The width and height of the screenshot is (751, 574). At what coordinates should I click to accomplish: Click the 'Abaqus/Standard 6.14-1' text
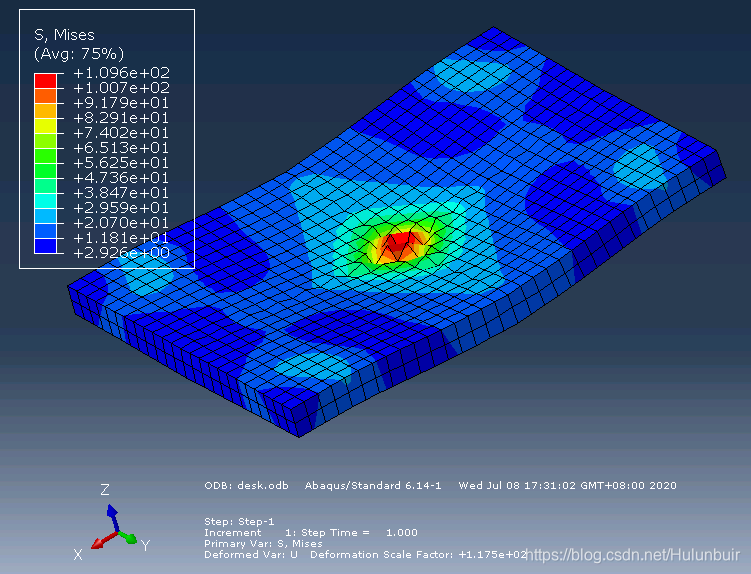coord(373,486)
